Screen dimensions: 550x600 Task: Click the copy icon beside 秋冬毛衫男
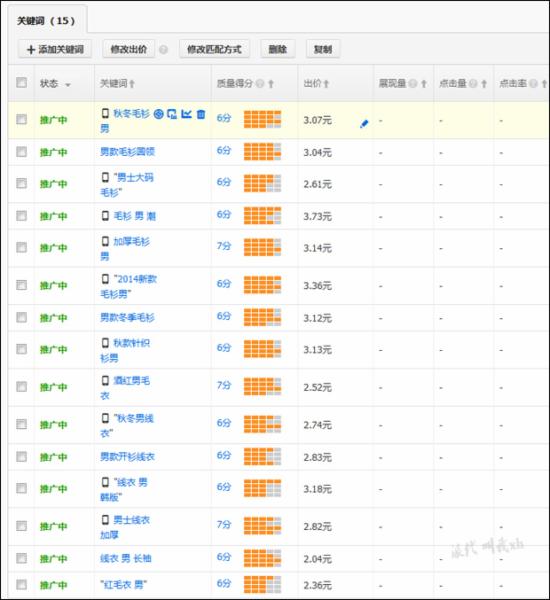[172, 114]
